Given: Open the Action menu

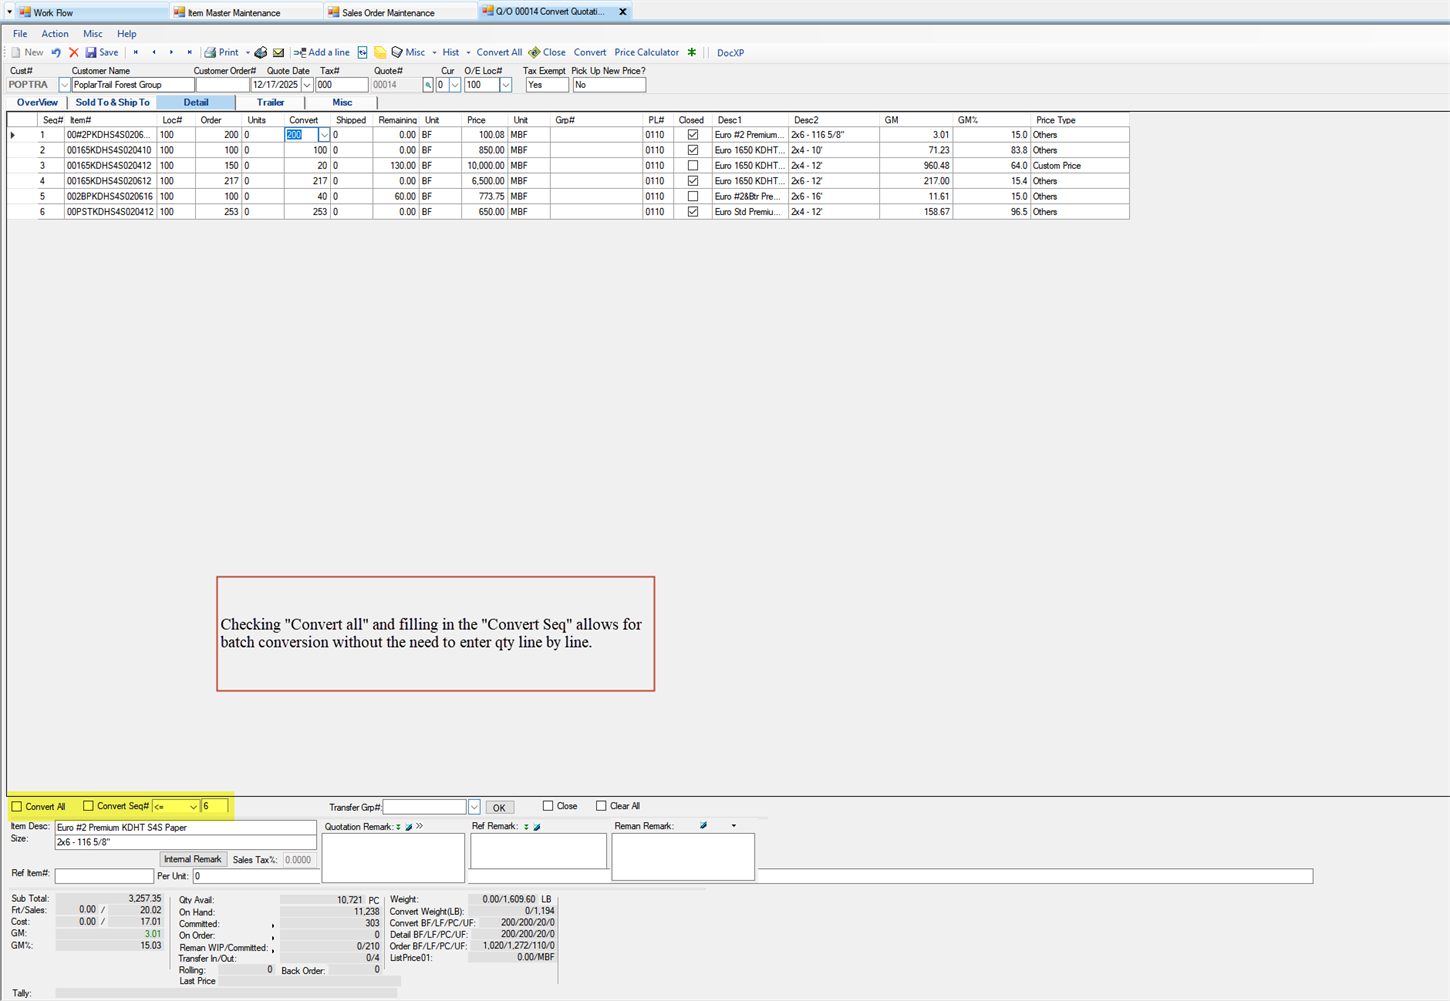Looking at the screenshot, I should [x=54, y=33].
